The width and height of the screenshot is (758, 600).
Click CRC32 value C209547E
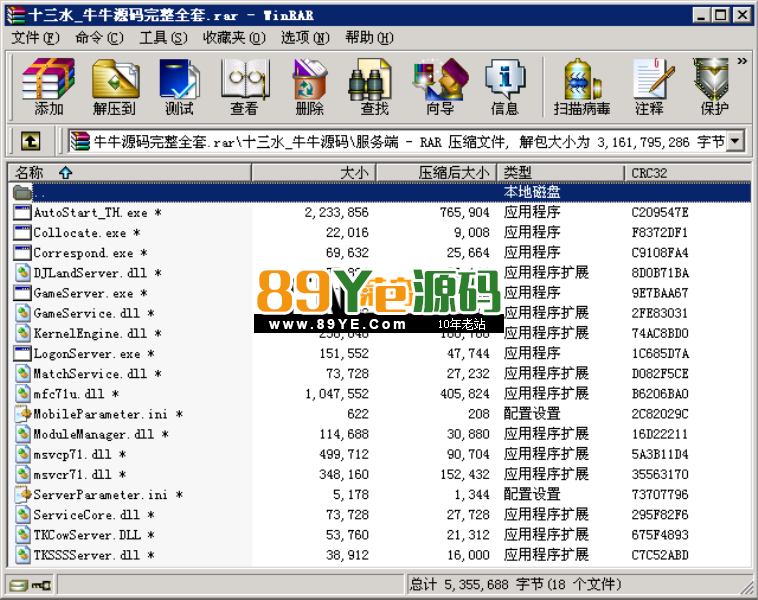(x=660, y=213)
